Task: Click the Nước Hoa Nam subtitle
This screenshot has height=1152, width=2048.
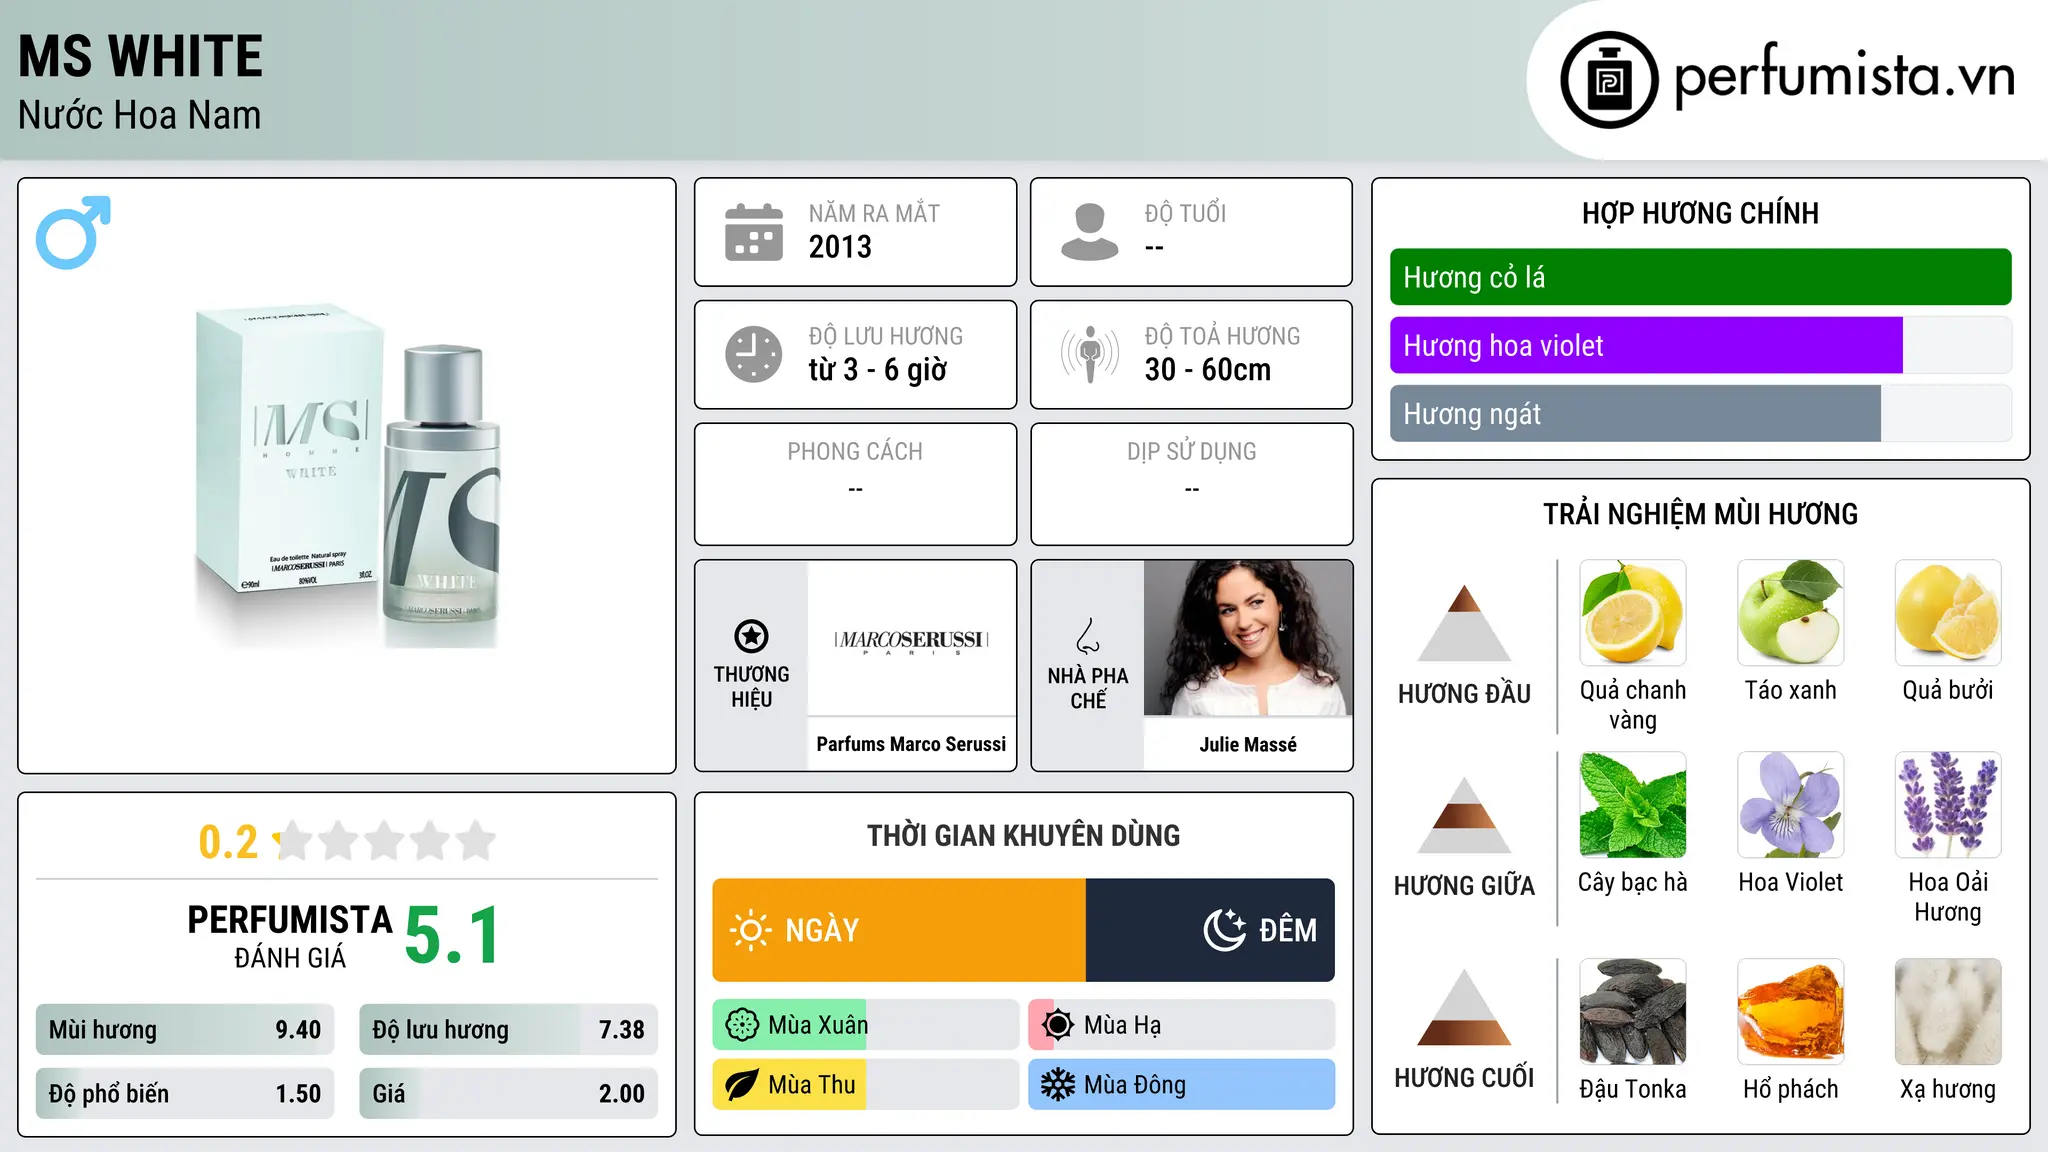Action: click(139, 115)
